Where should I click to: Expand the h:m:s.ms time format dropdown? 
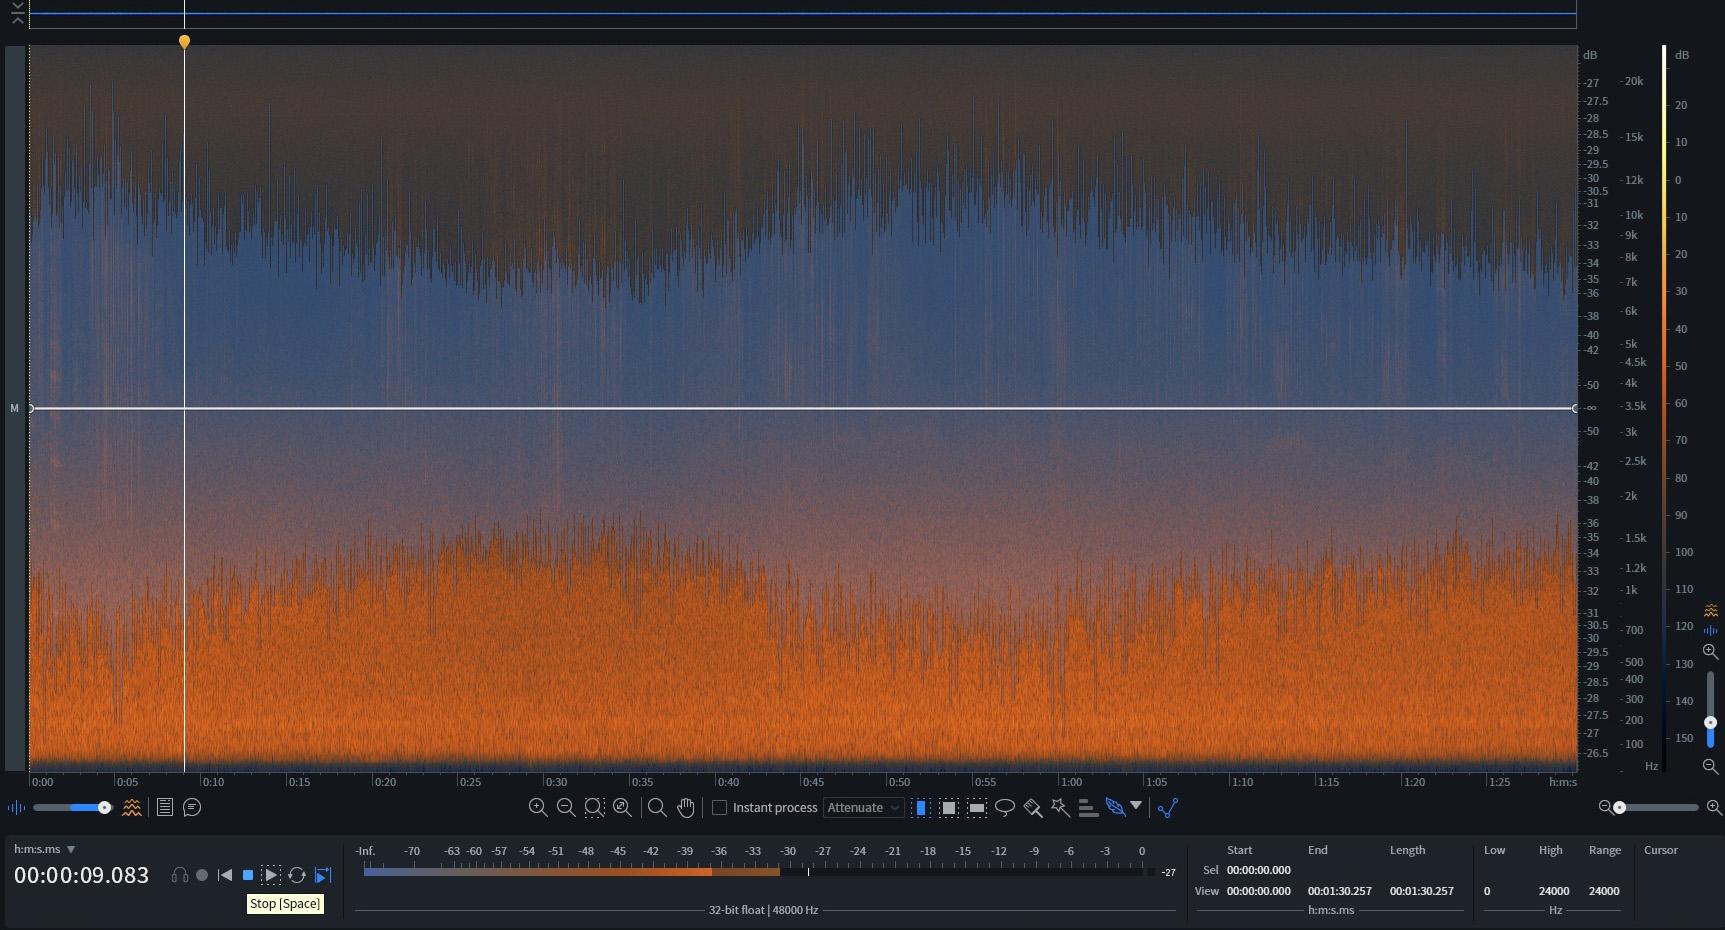pos(71,849)
